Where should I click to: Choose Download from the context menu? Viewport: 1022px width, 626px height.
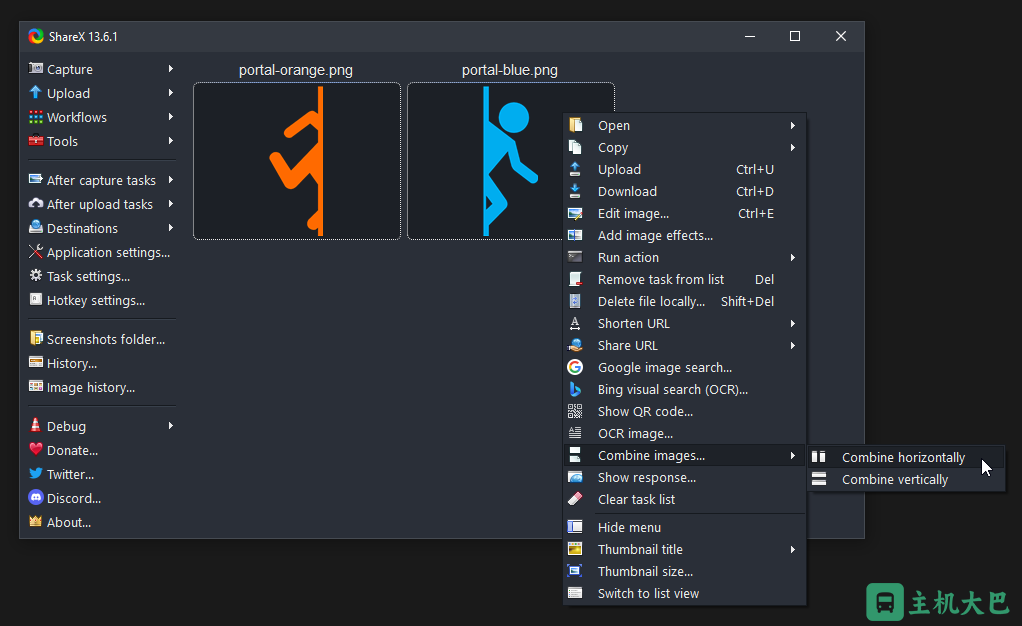[x=685, y=191]
